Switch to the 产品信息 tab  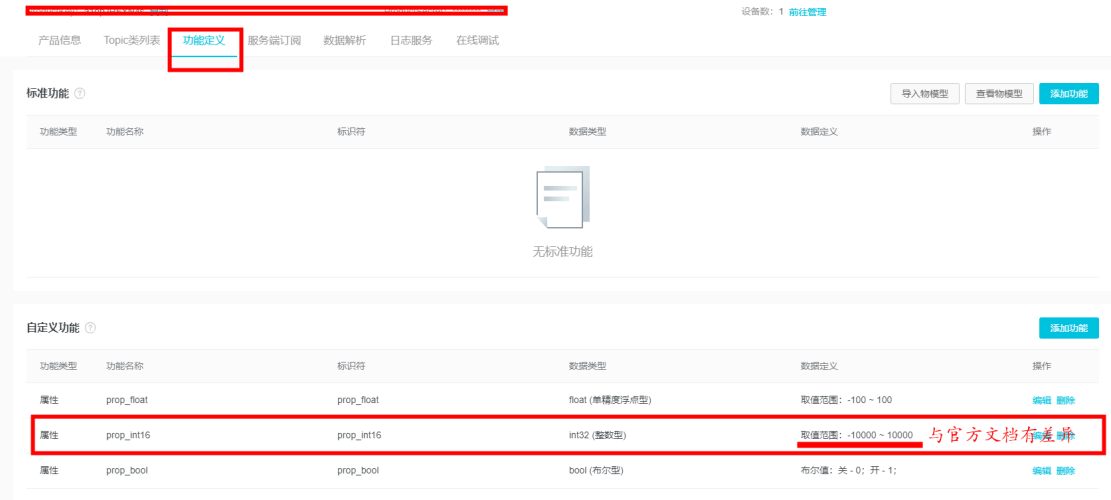pyautogui.click(x=59, y=41)
